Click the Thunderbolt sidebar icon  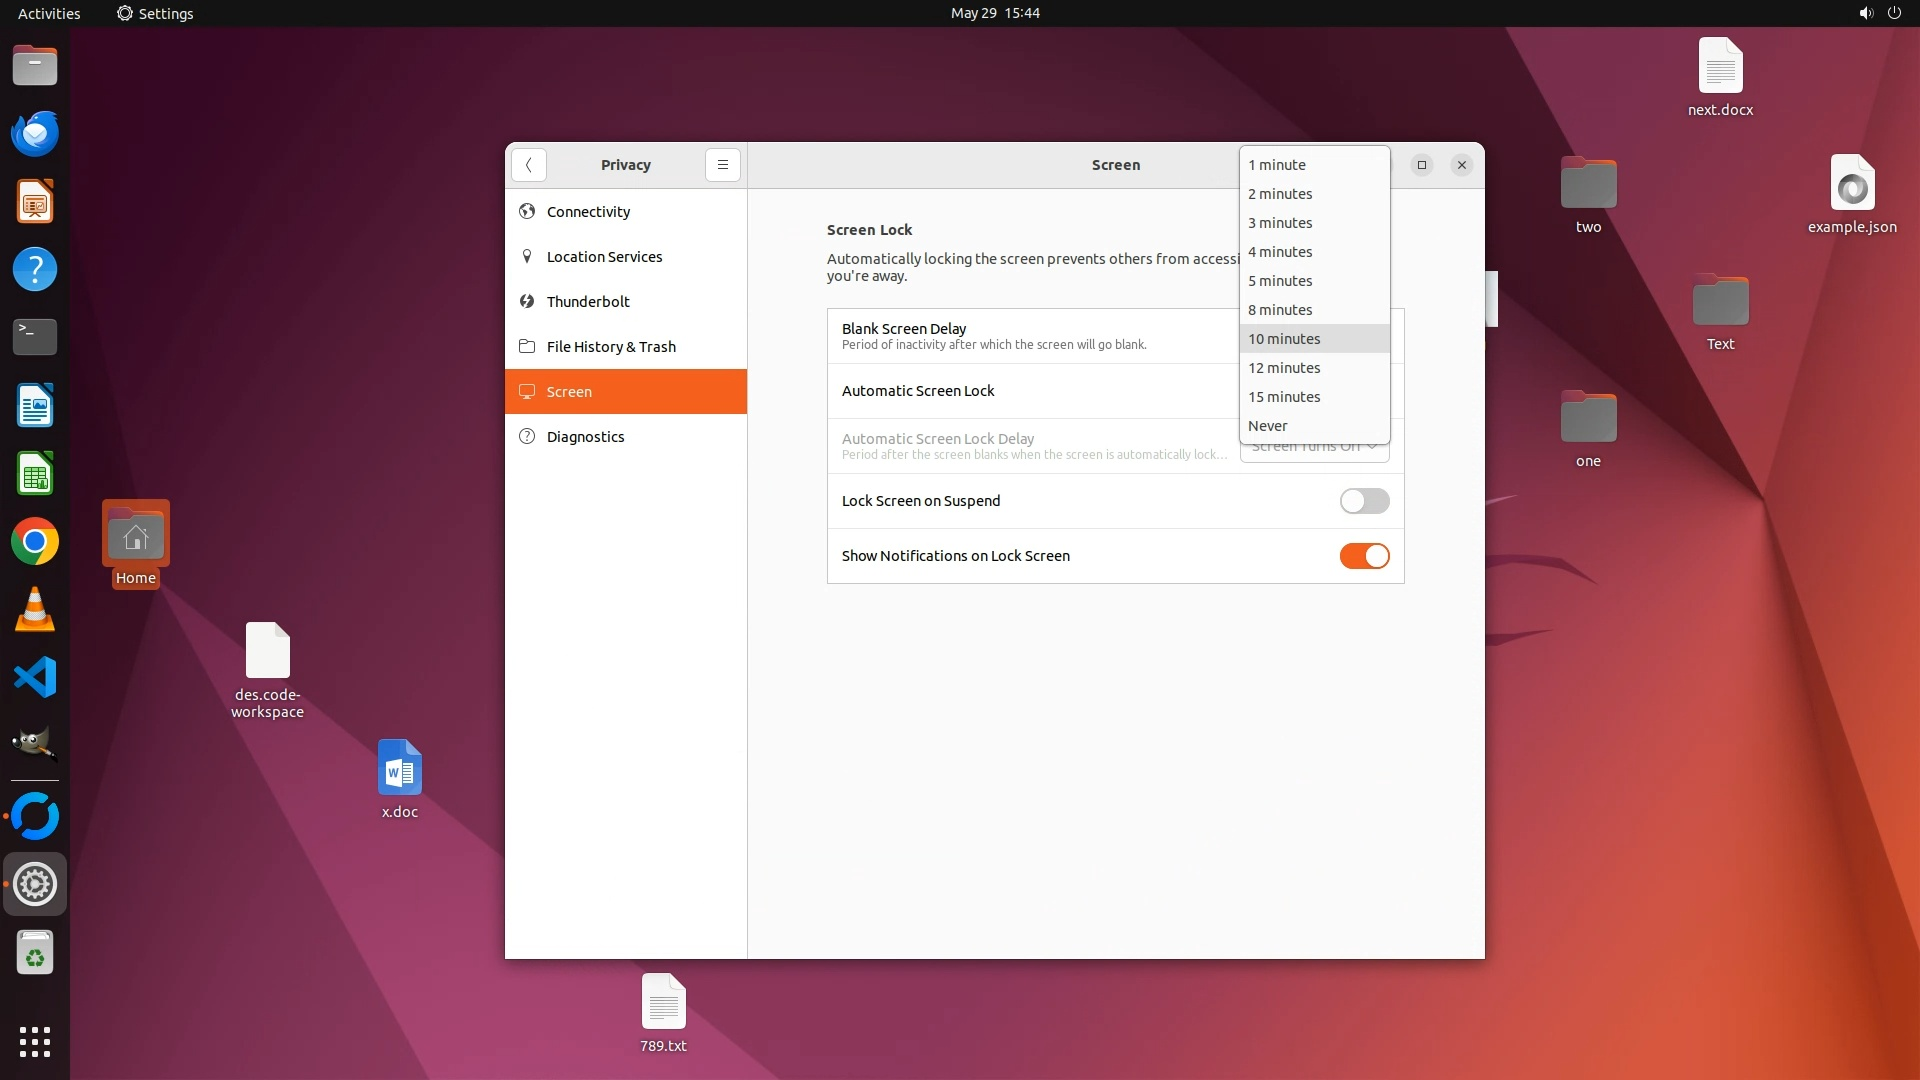click(527, 301)
